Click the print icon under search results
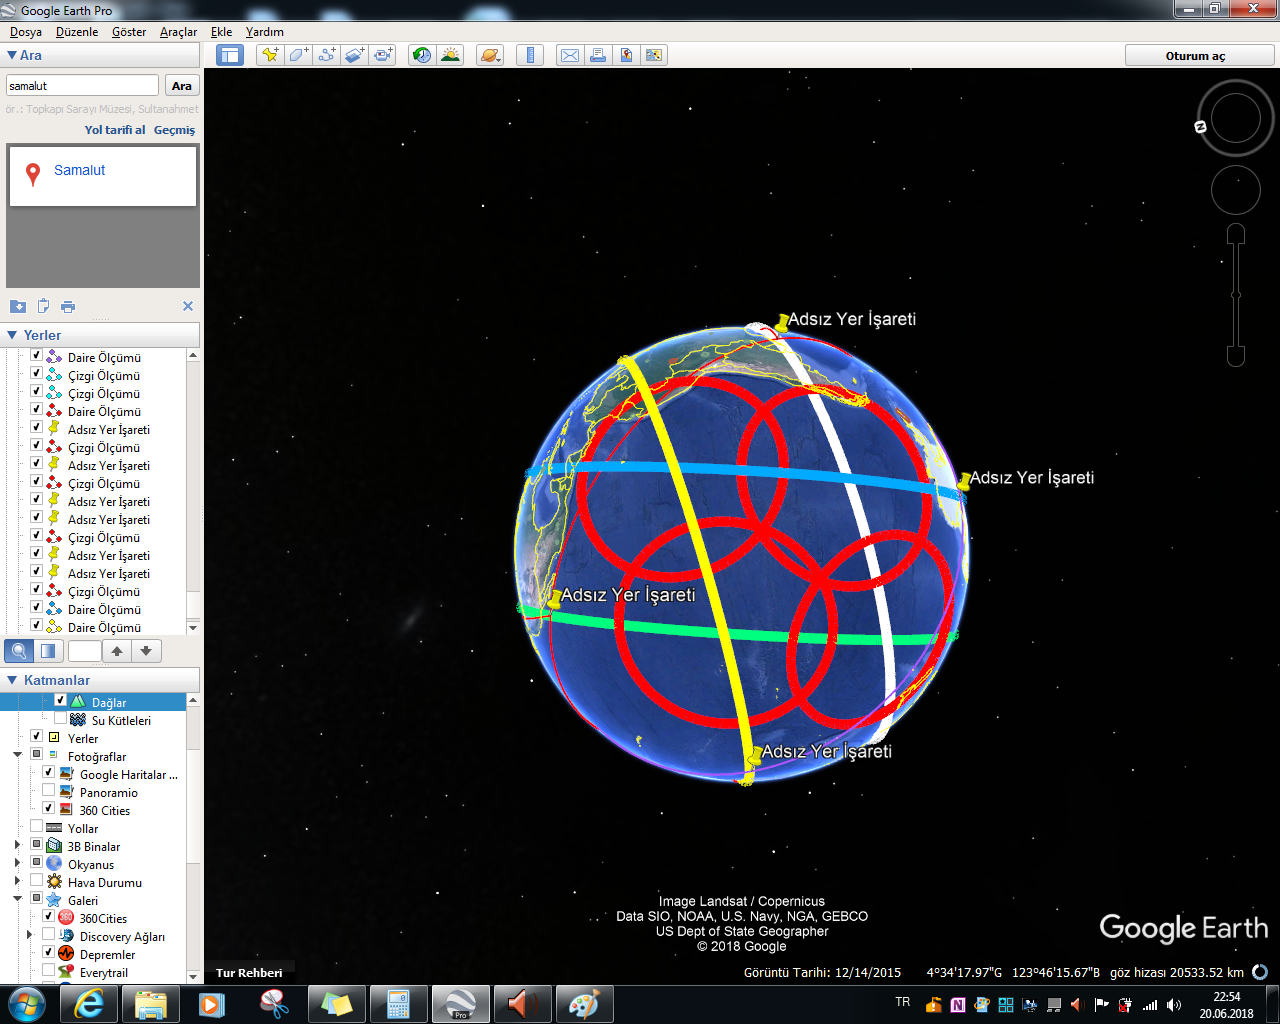1280x1024 pixels. pyautogui.click(x=68, y=306)
